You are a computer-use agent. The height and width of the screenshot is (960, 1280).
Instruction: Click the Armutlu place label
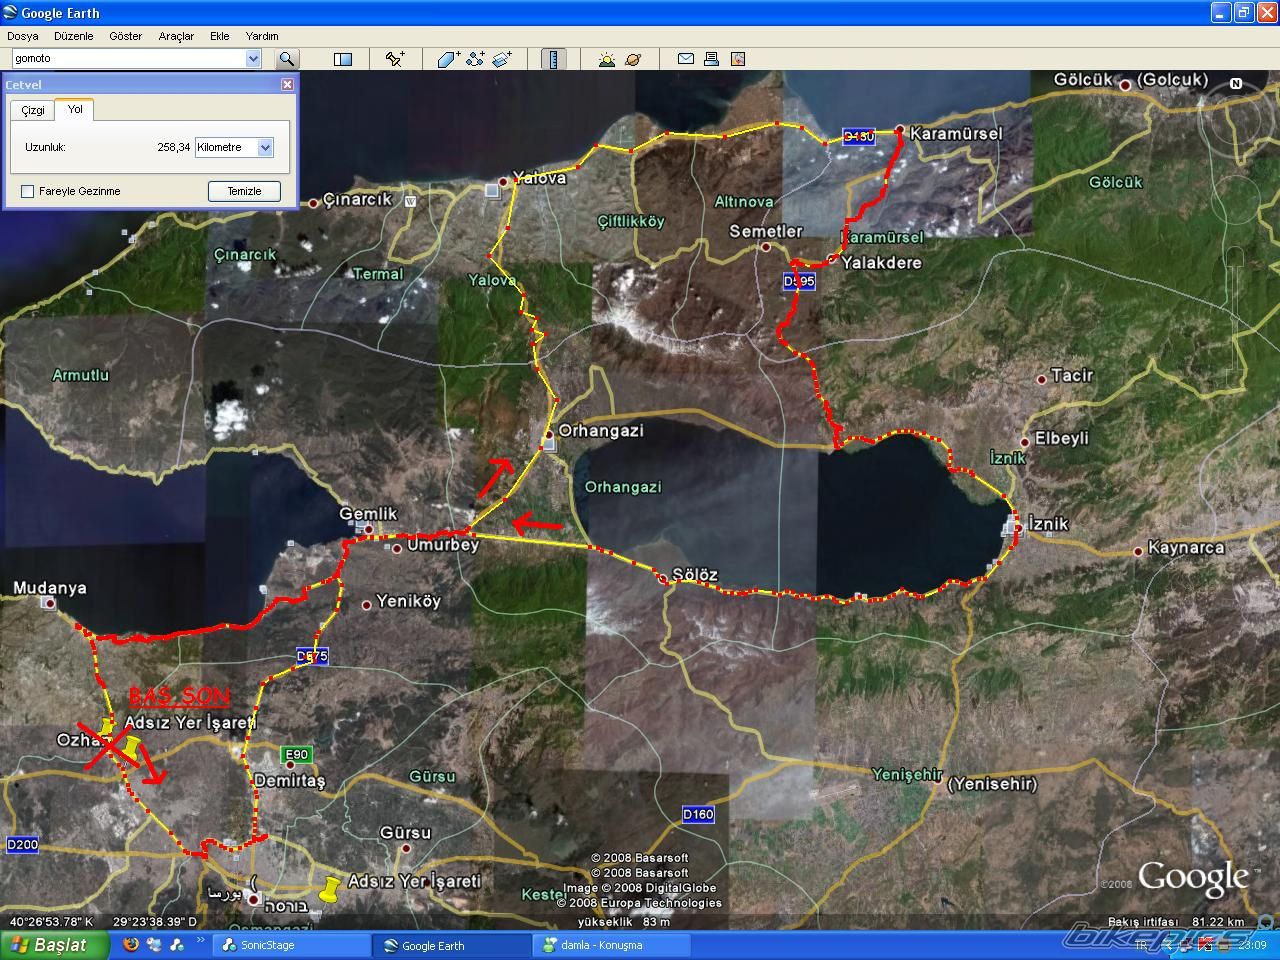pos(80,375)
